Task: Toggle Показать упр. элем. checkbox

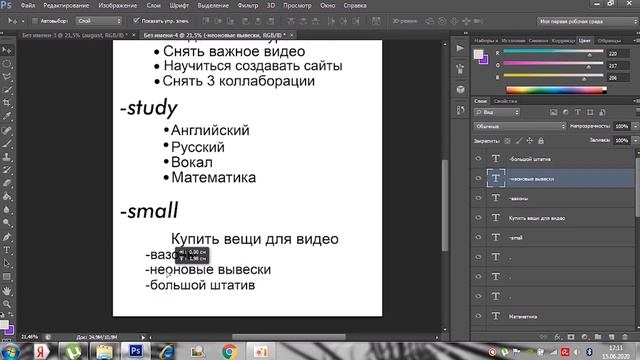Action: click(136, 20)
